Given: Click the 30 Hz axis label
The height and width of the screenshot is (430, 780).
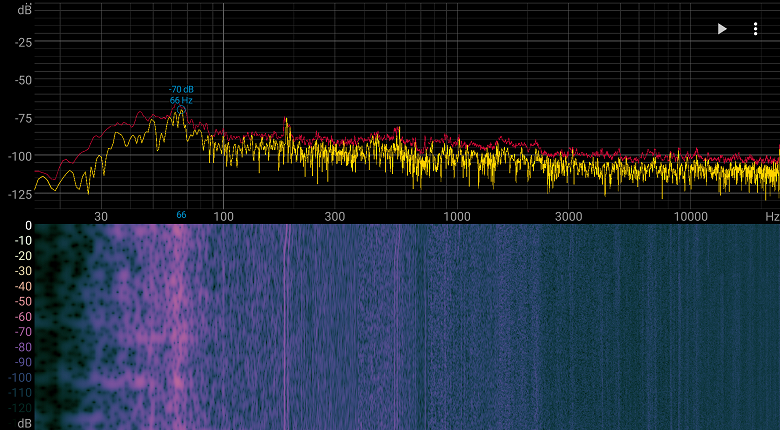Looking at the screenshot, I should pyautogui.click(x=101, y=216).
